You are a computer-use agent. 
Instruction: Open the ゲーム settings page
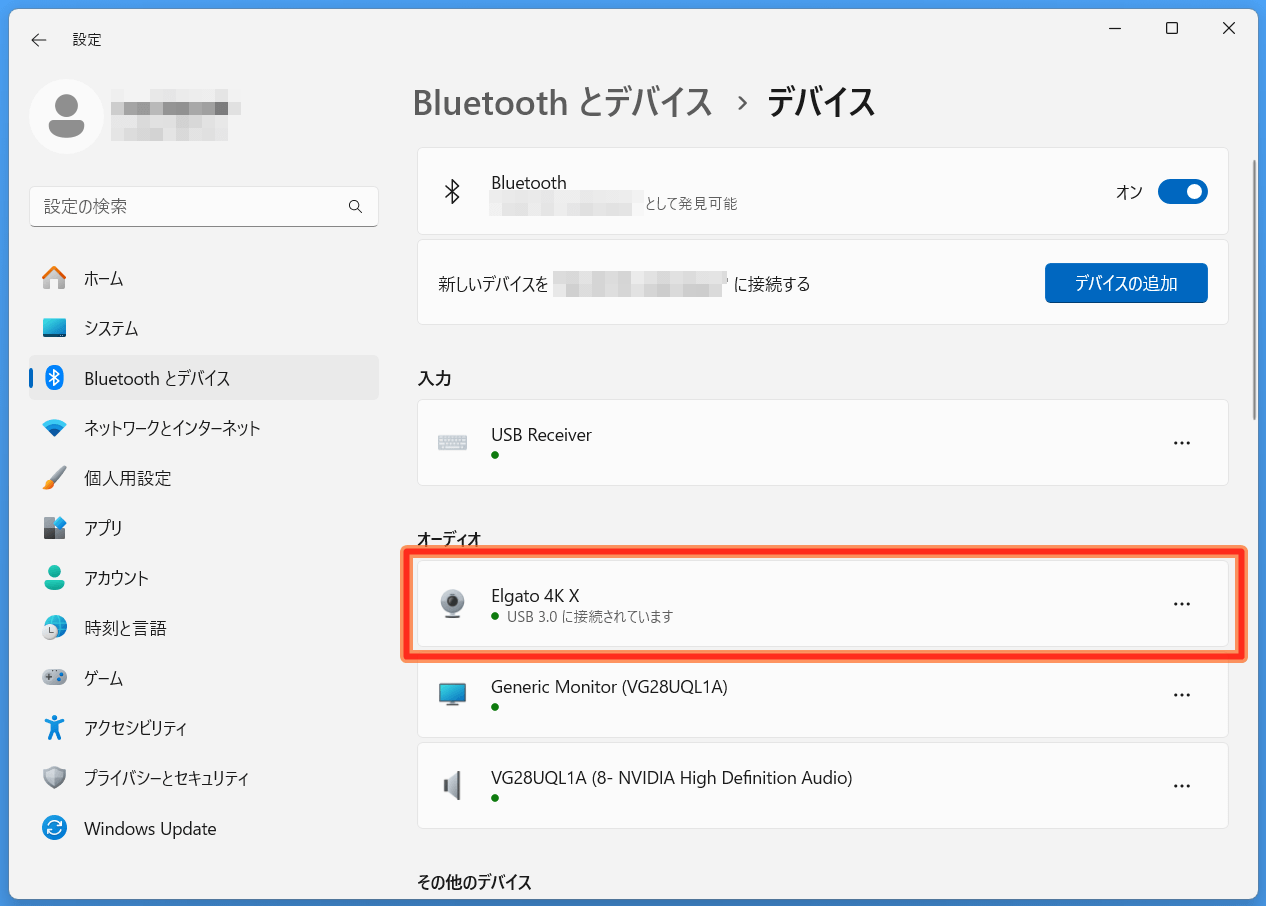pyautogui.click(x=204, y=678)
